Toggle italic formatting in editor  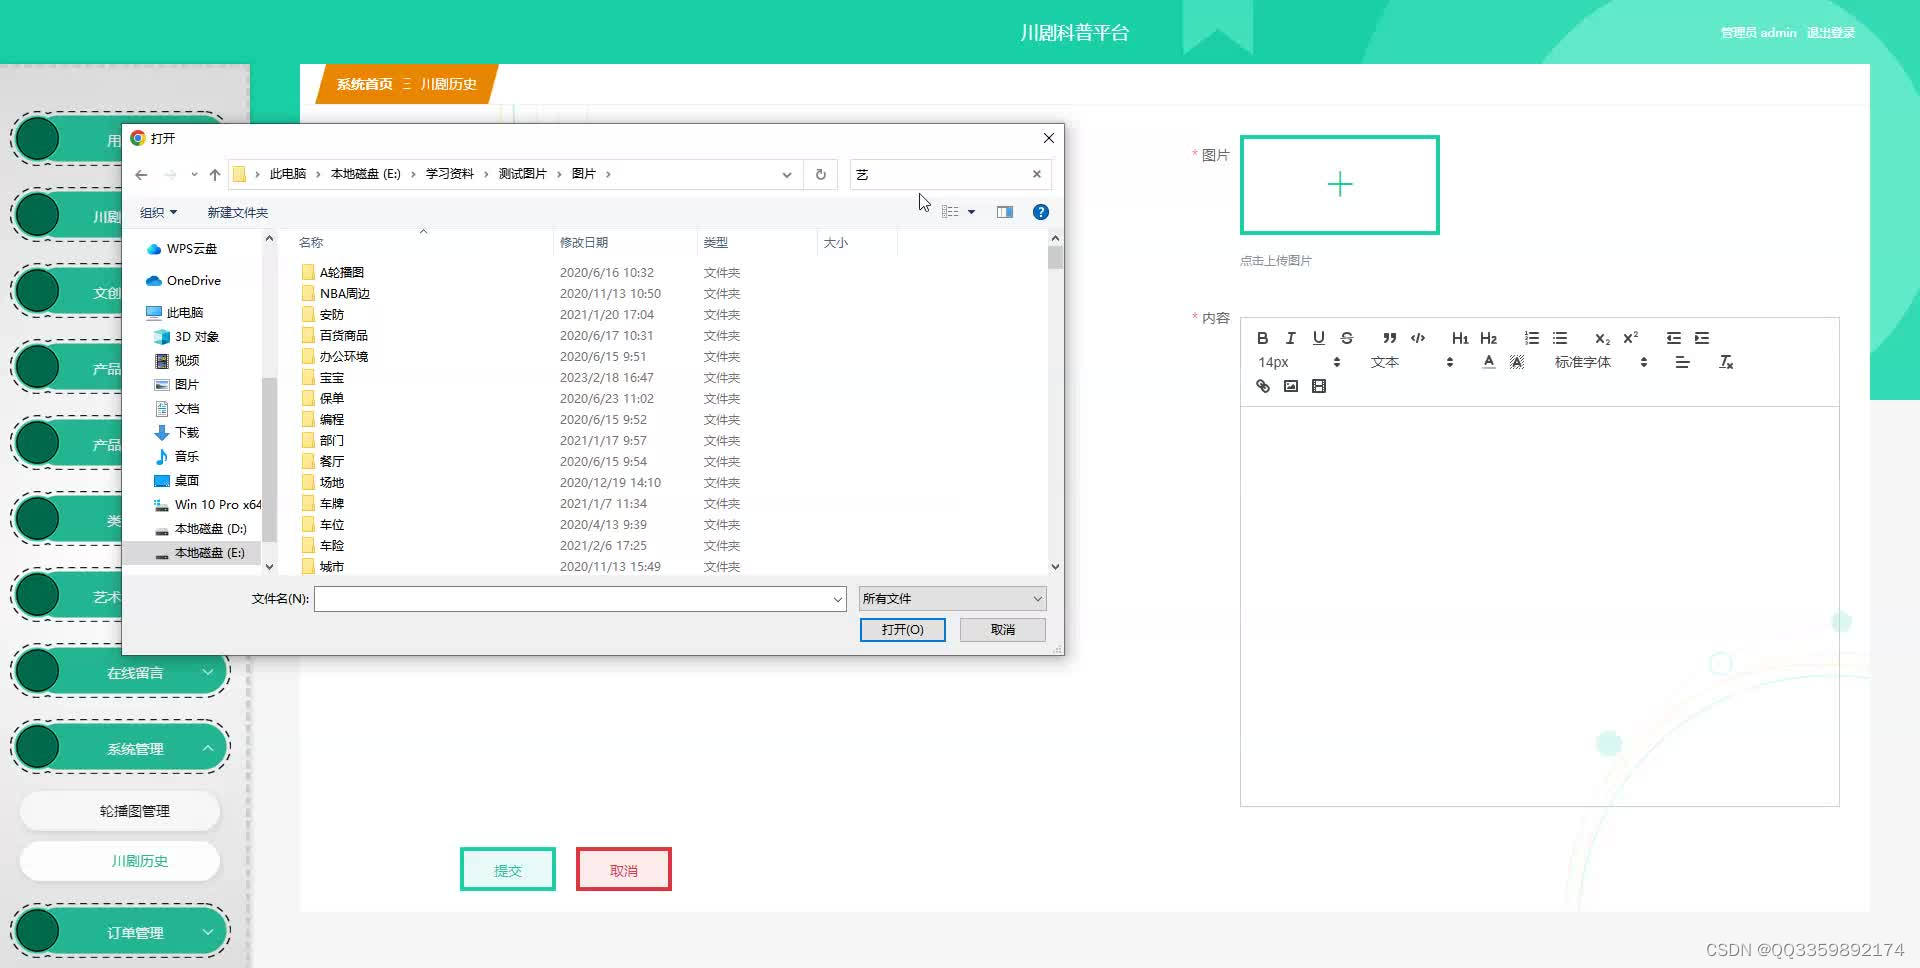click(x=1290, y=338)
